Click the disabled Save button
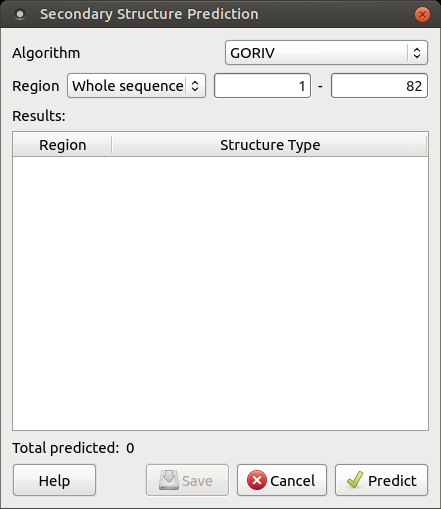Image resolution: width=441 pixels, height=509 pixels. (187, 480)
